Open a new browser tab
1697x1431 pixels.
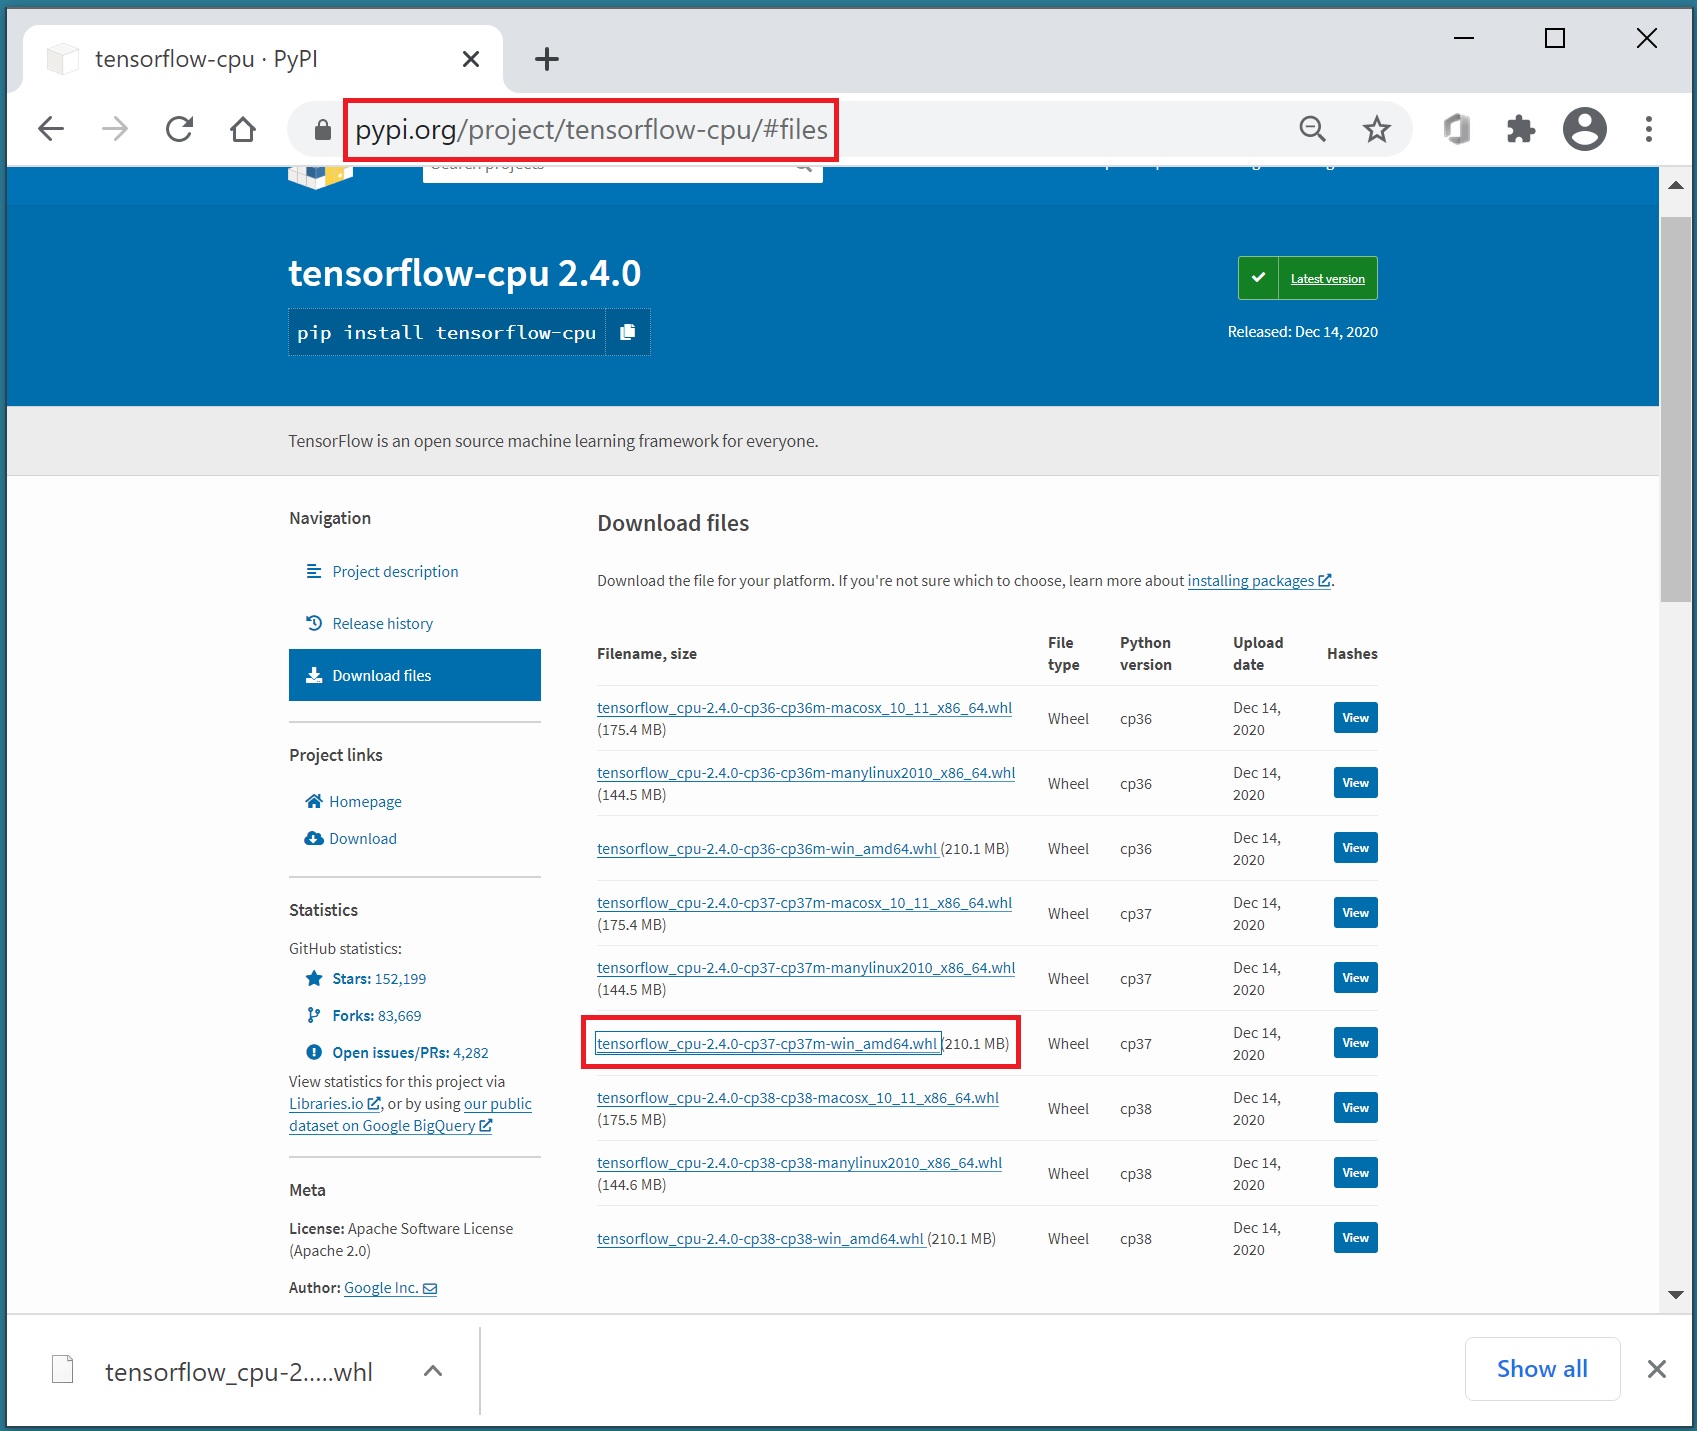[x=546, y=59]
